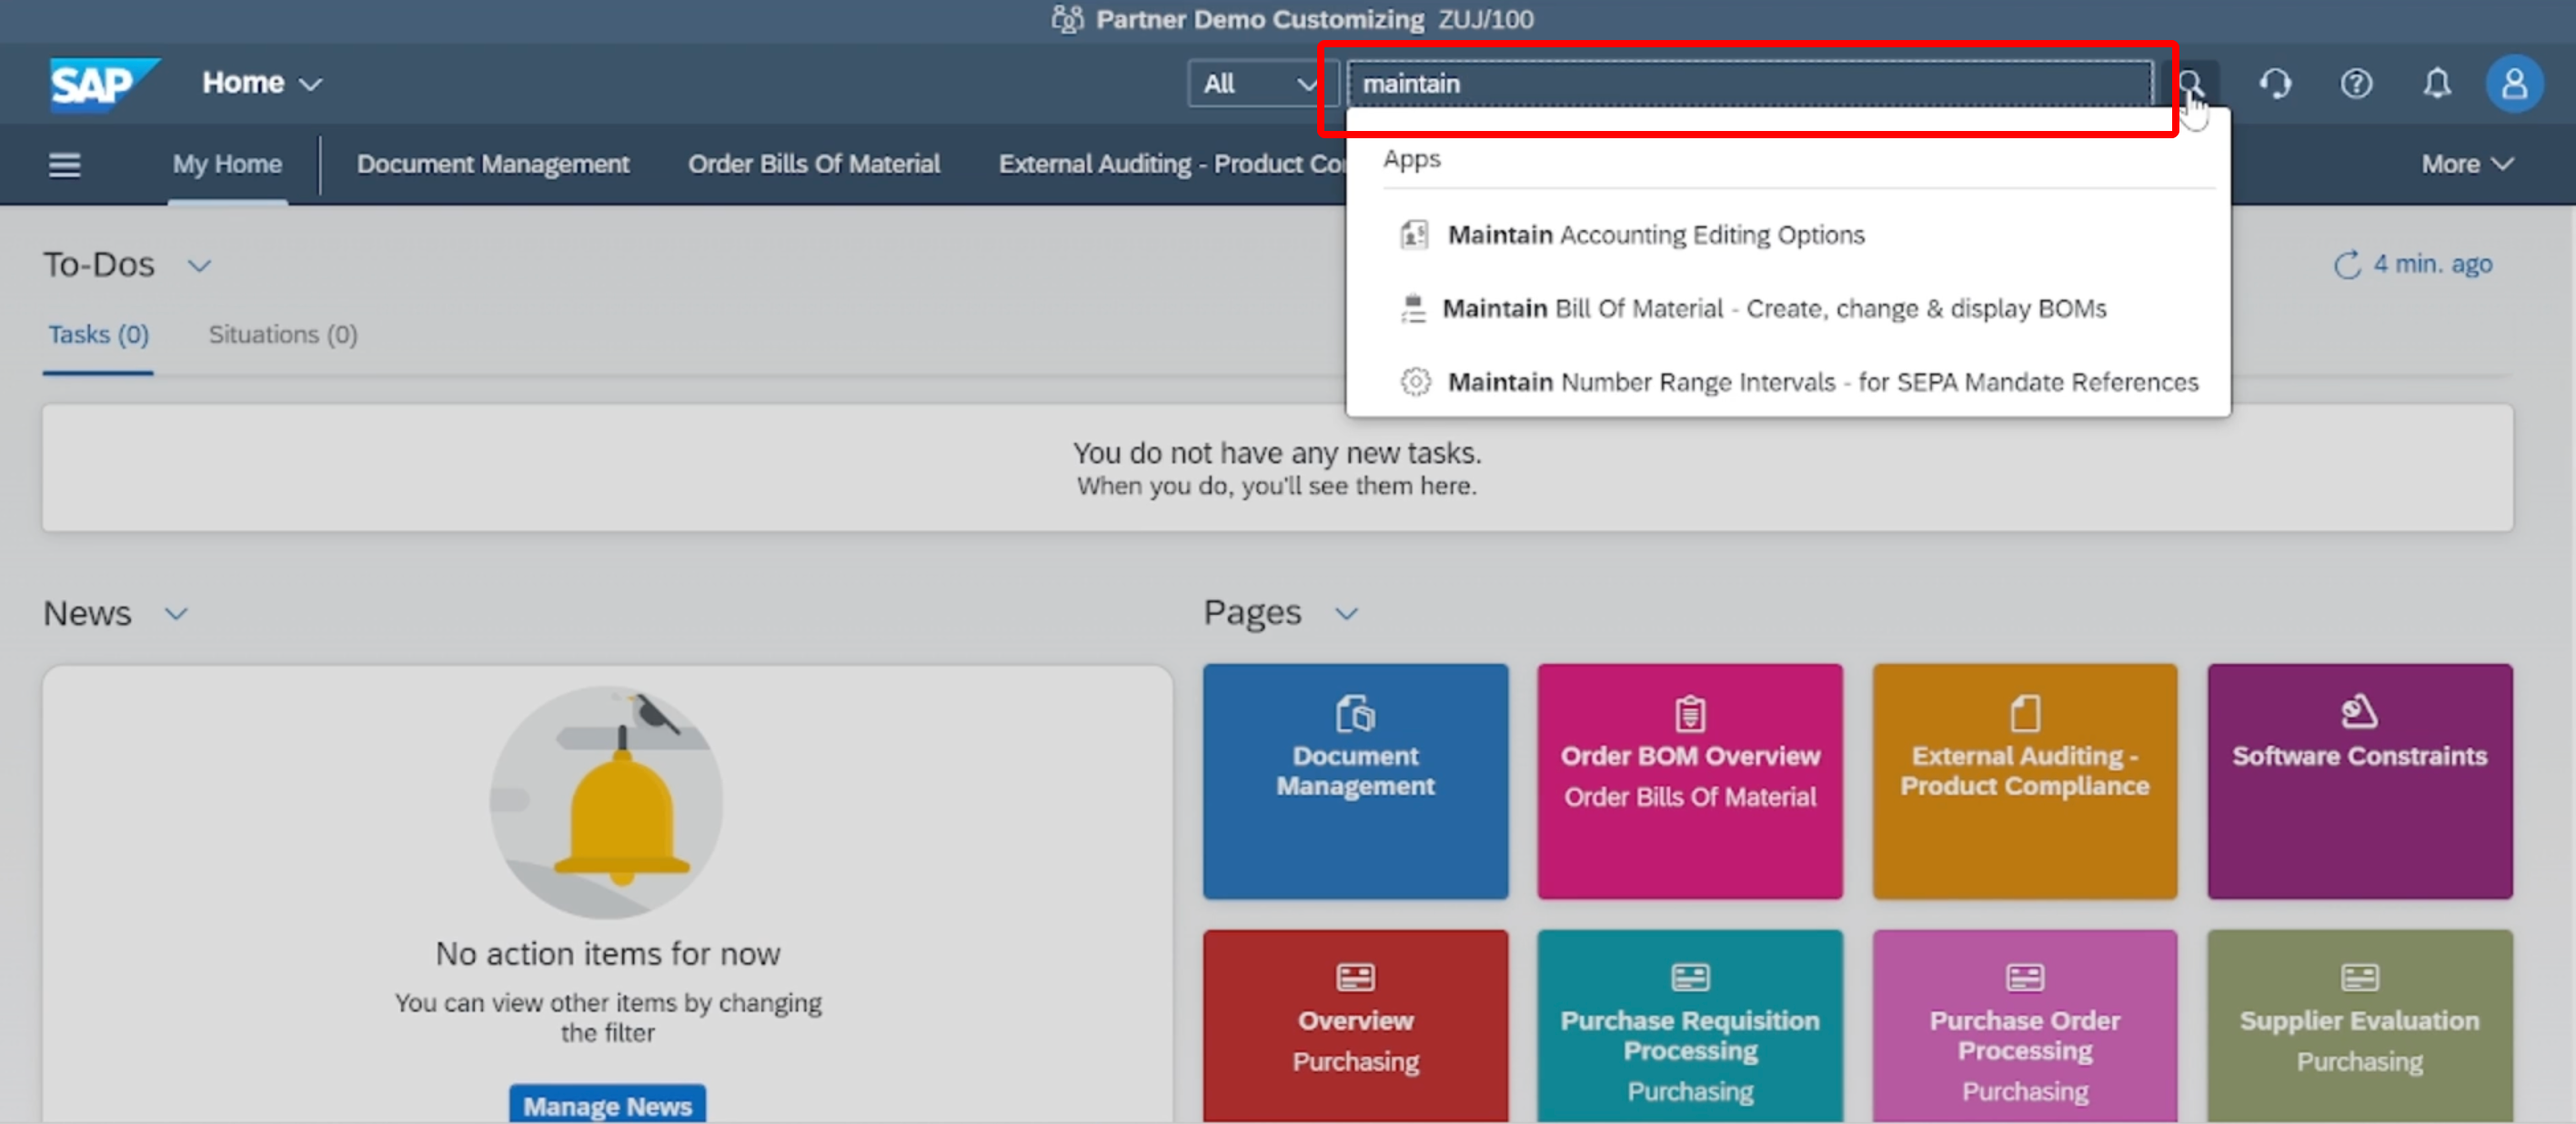The image size is (2576, 1124).
Task: Select Maintain Accounting Editing Options suggestion
Action: pos(1788,235)
